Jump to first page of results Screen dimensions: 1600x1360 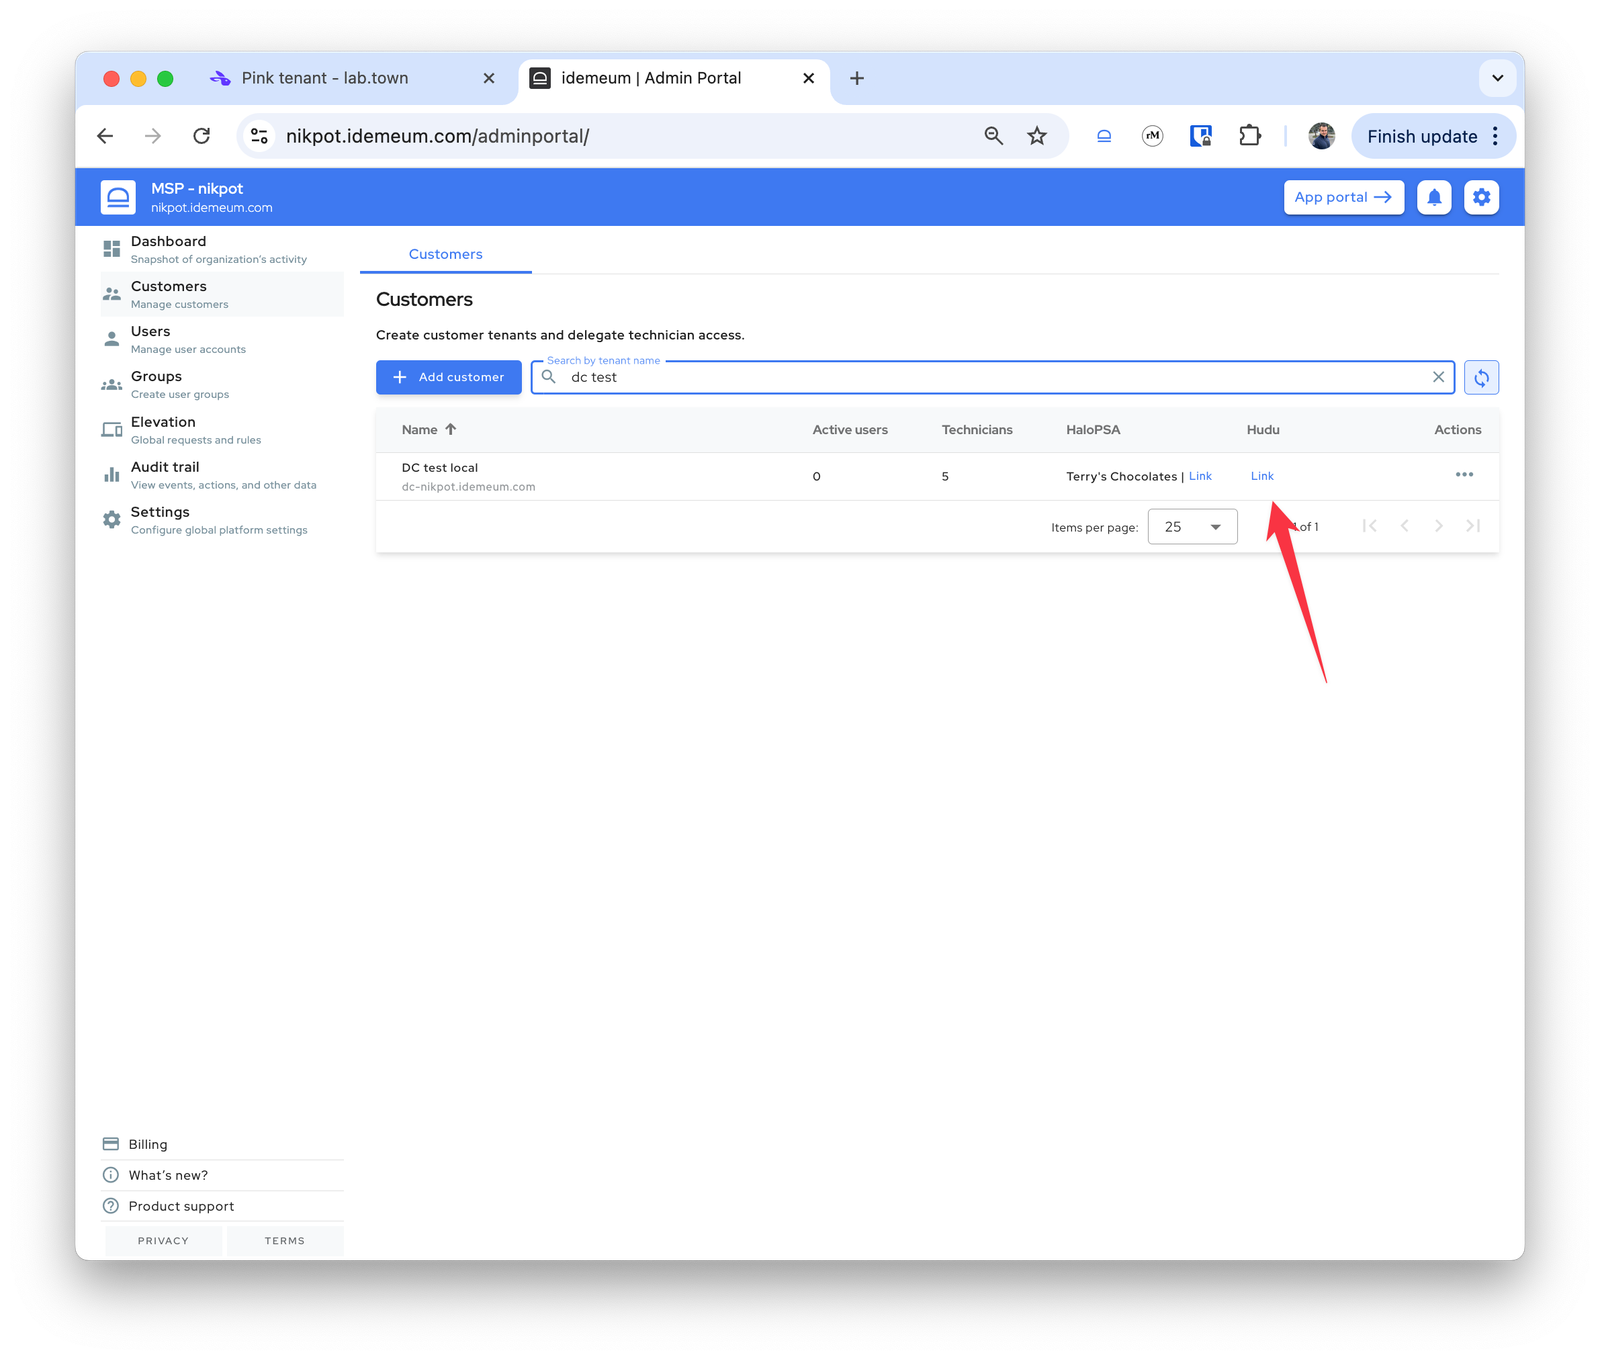pos(1370,526)
